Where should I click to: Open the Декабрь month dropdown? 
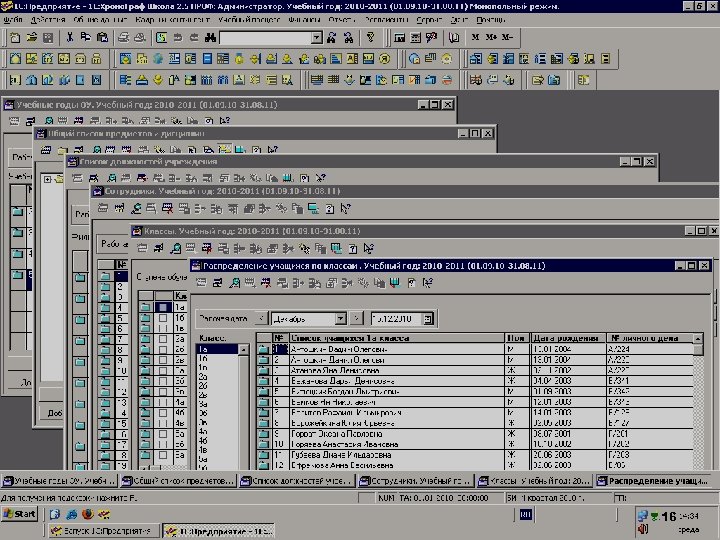340,319
